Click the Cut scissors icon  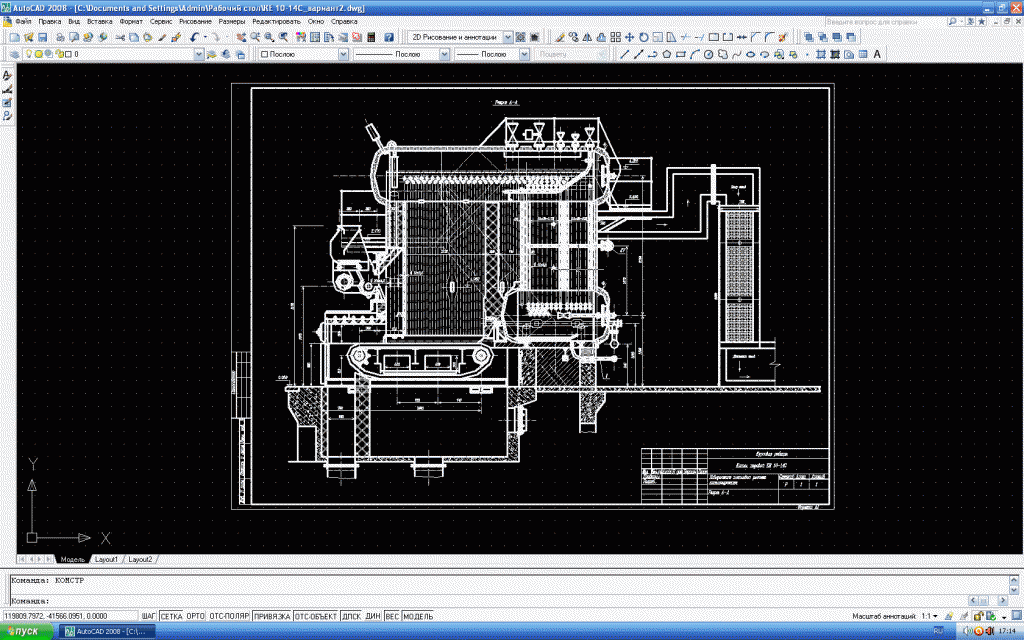pos(120,37)
